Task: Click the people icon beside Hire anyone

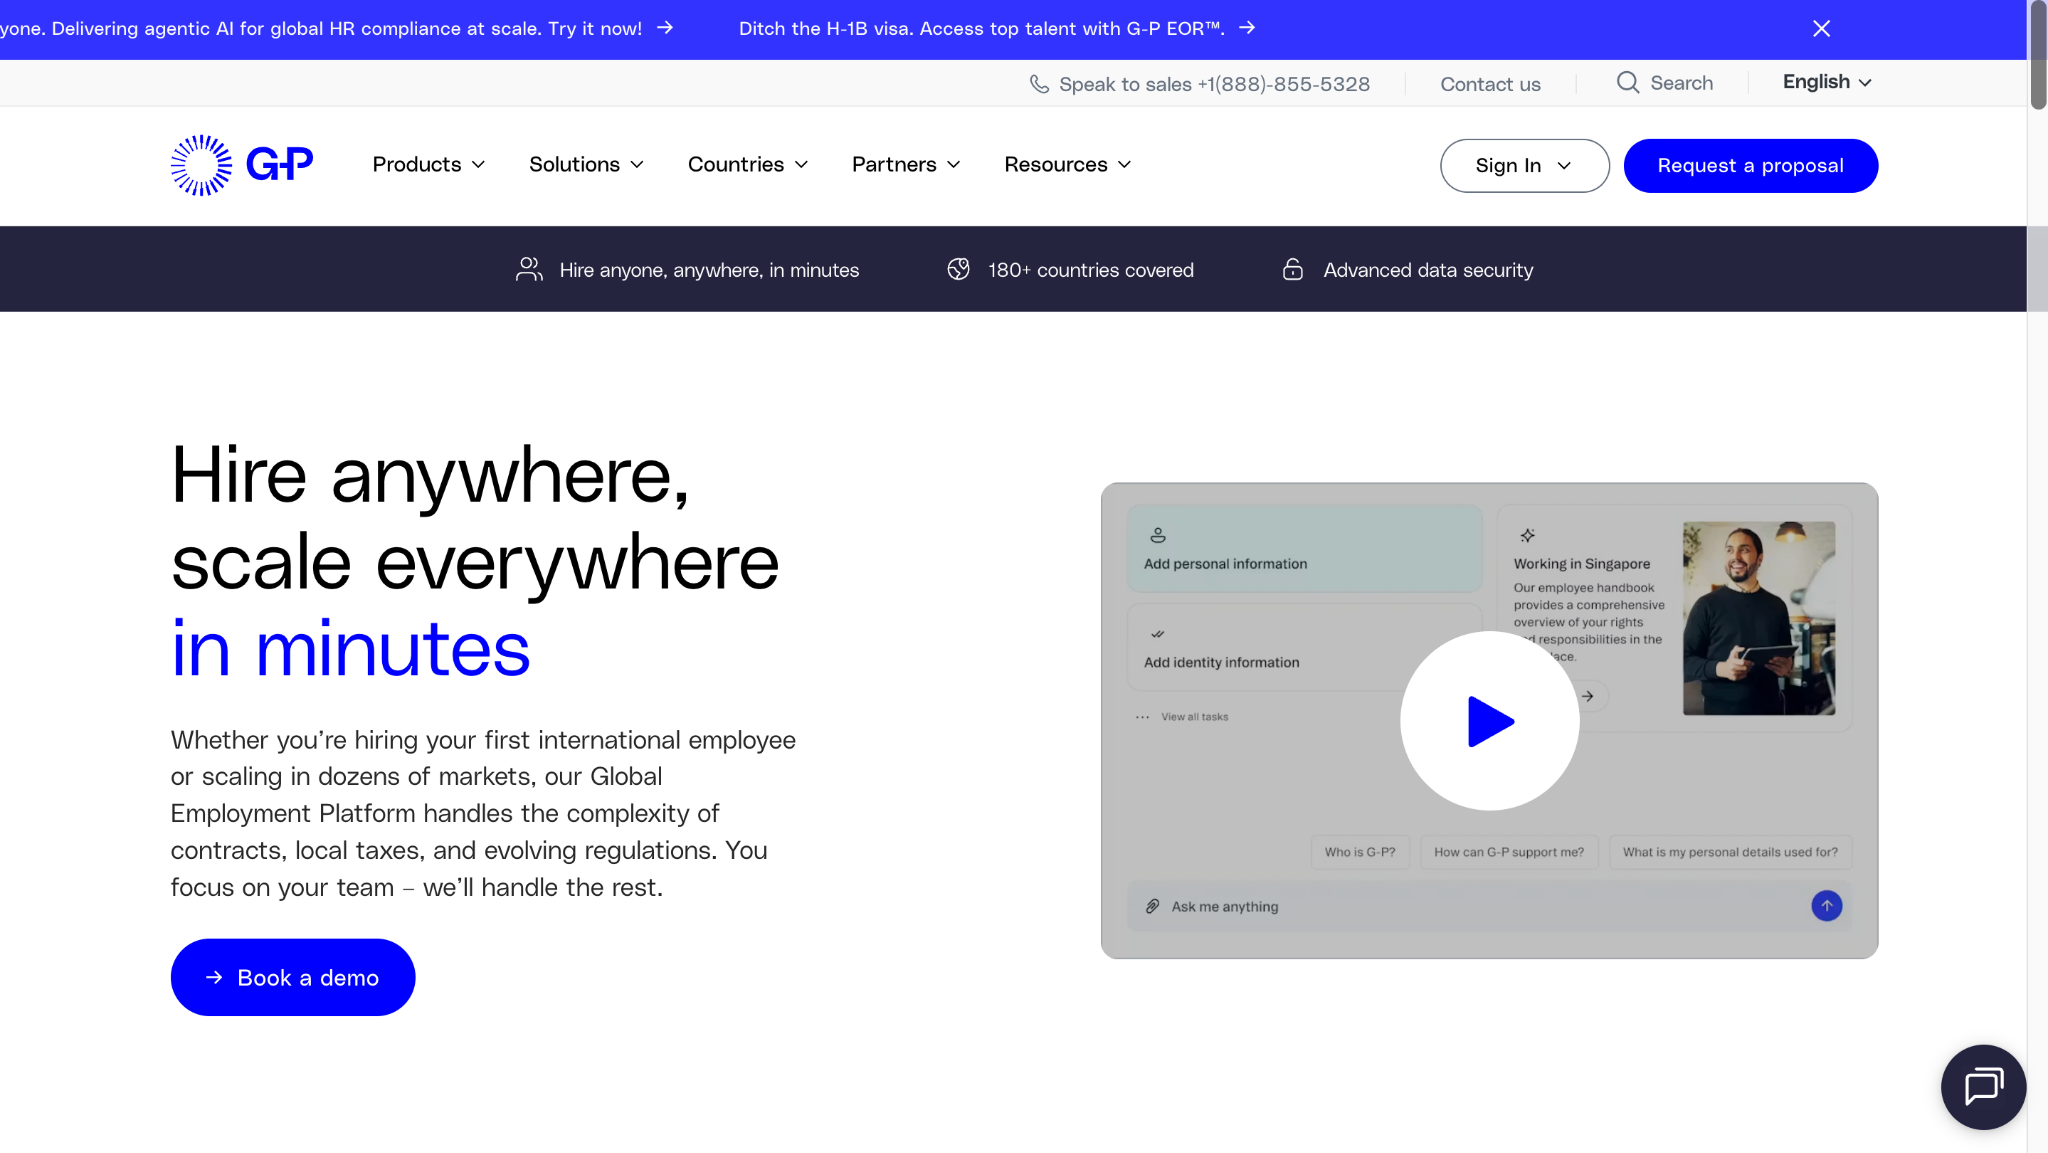Action: click(529, 269)
